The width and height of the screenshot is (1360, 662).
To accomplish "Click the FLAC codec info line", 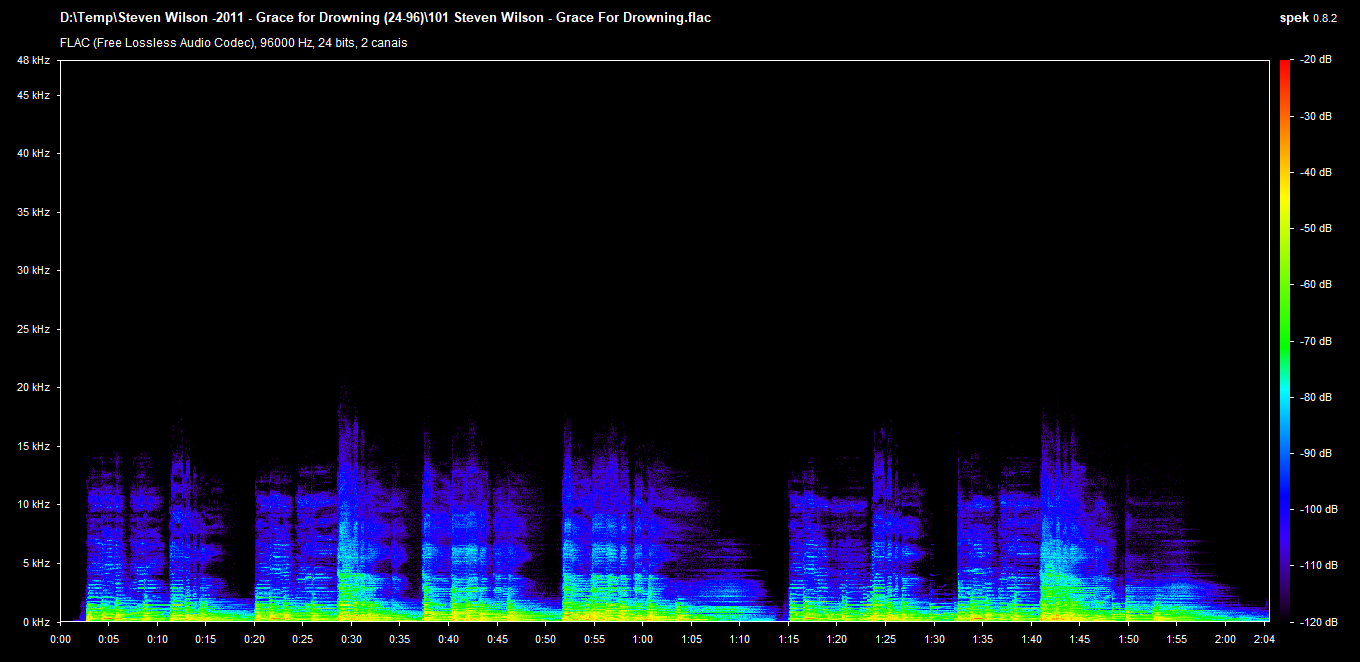I will point(233,43).
